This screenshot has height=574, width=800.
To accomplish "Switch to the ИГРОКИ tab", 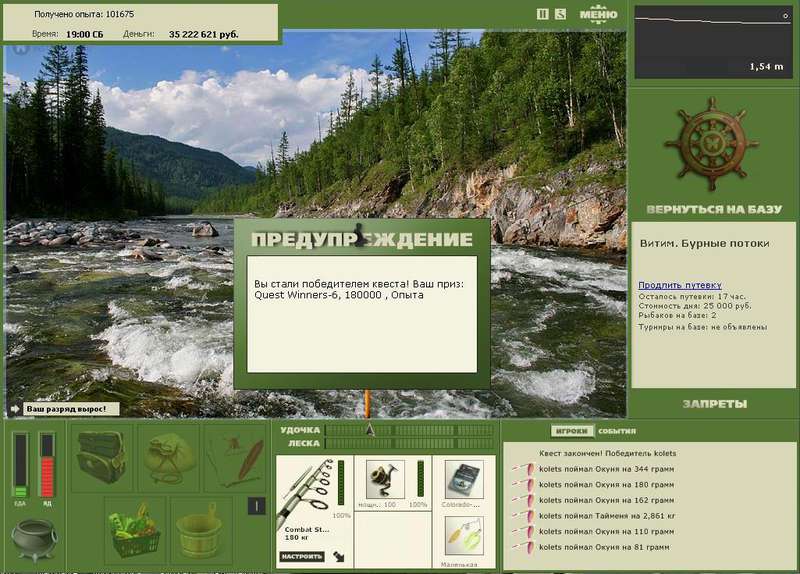I will tap(572, 431).
